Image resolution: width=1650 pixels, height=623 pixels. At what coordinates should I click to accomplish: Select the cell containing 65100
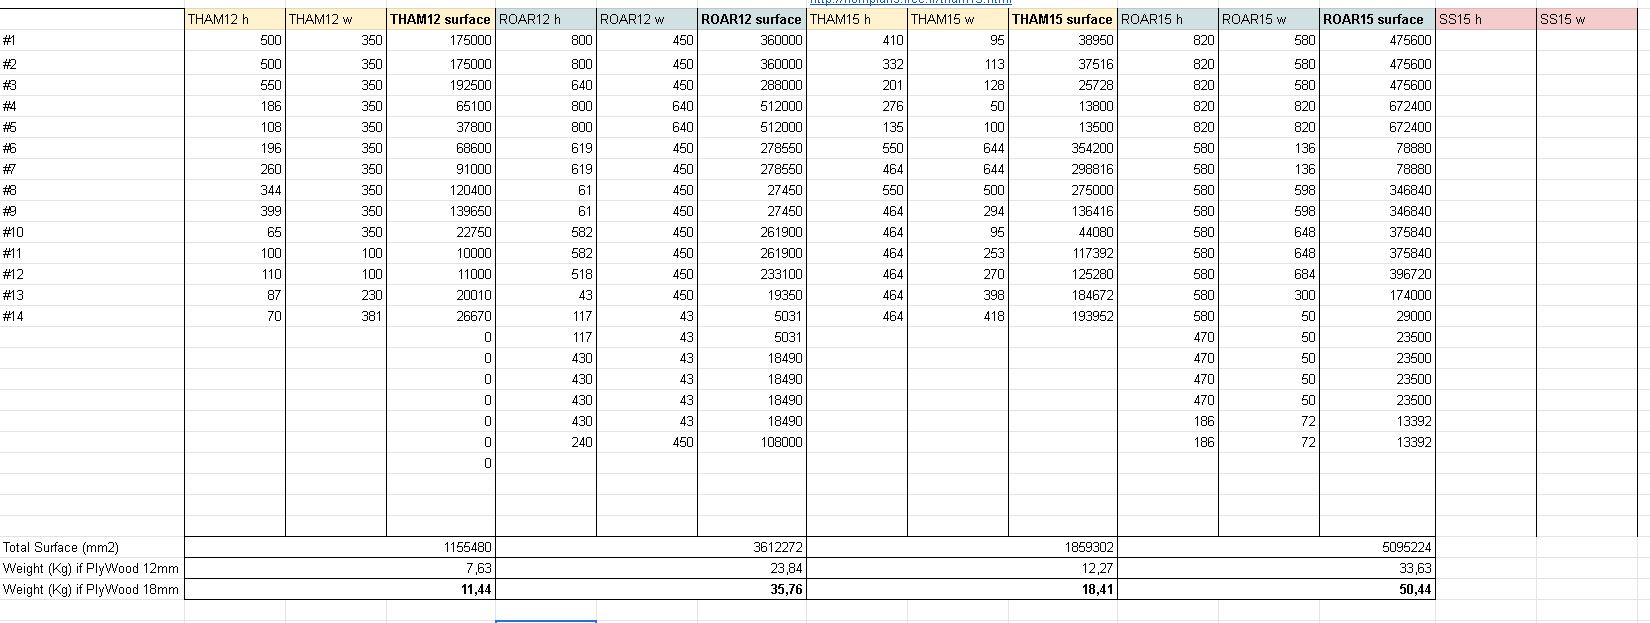click(x=441, y=106)
